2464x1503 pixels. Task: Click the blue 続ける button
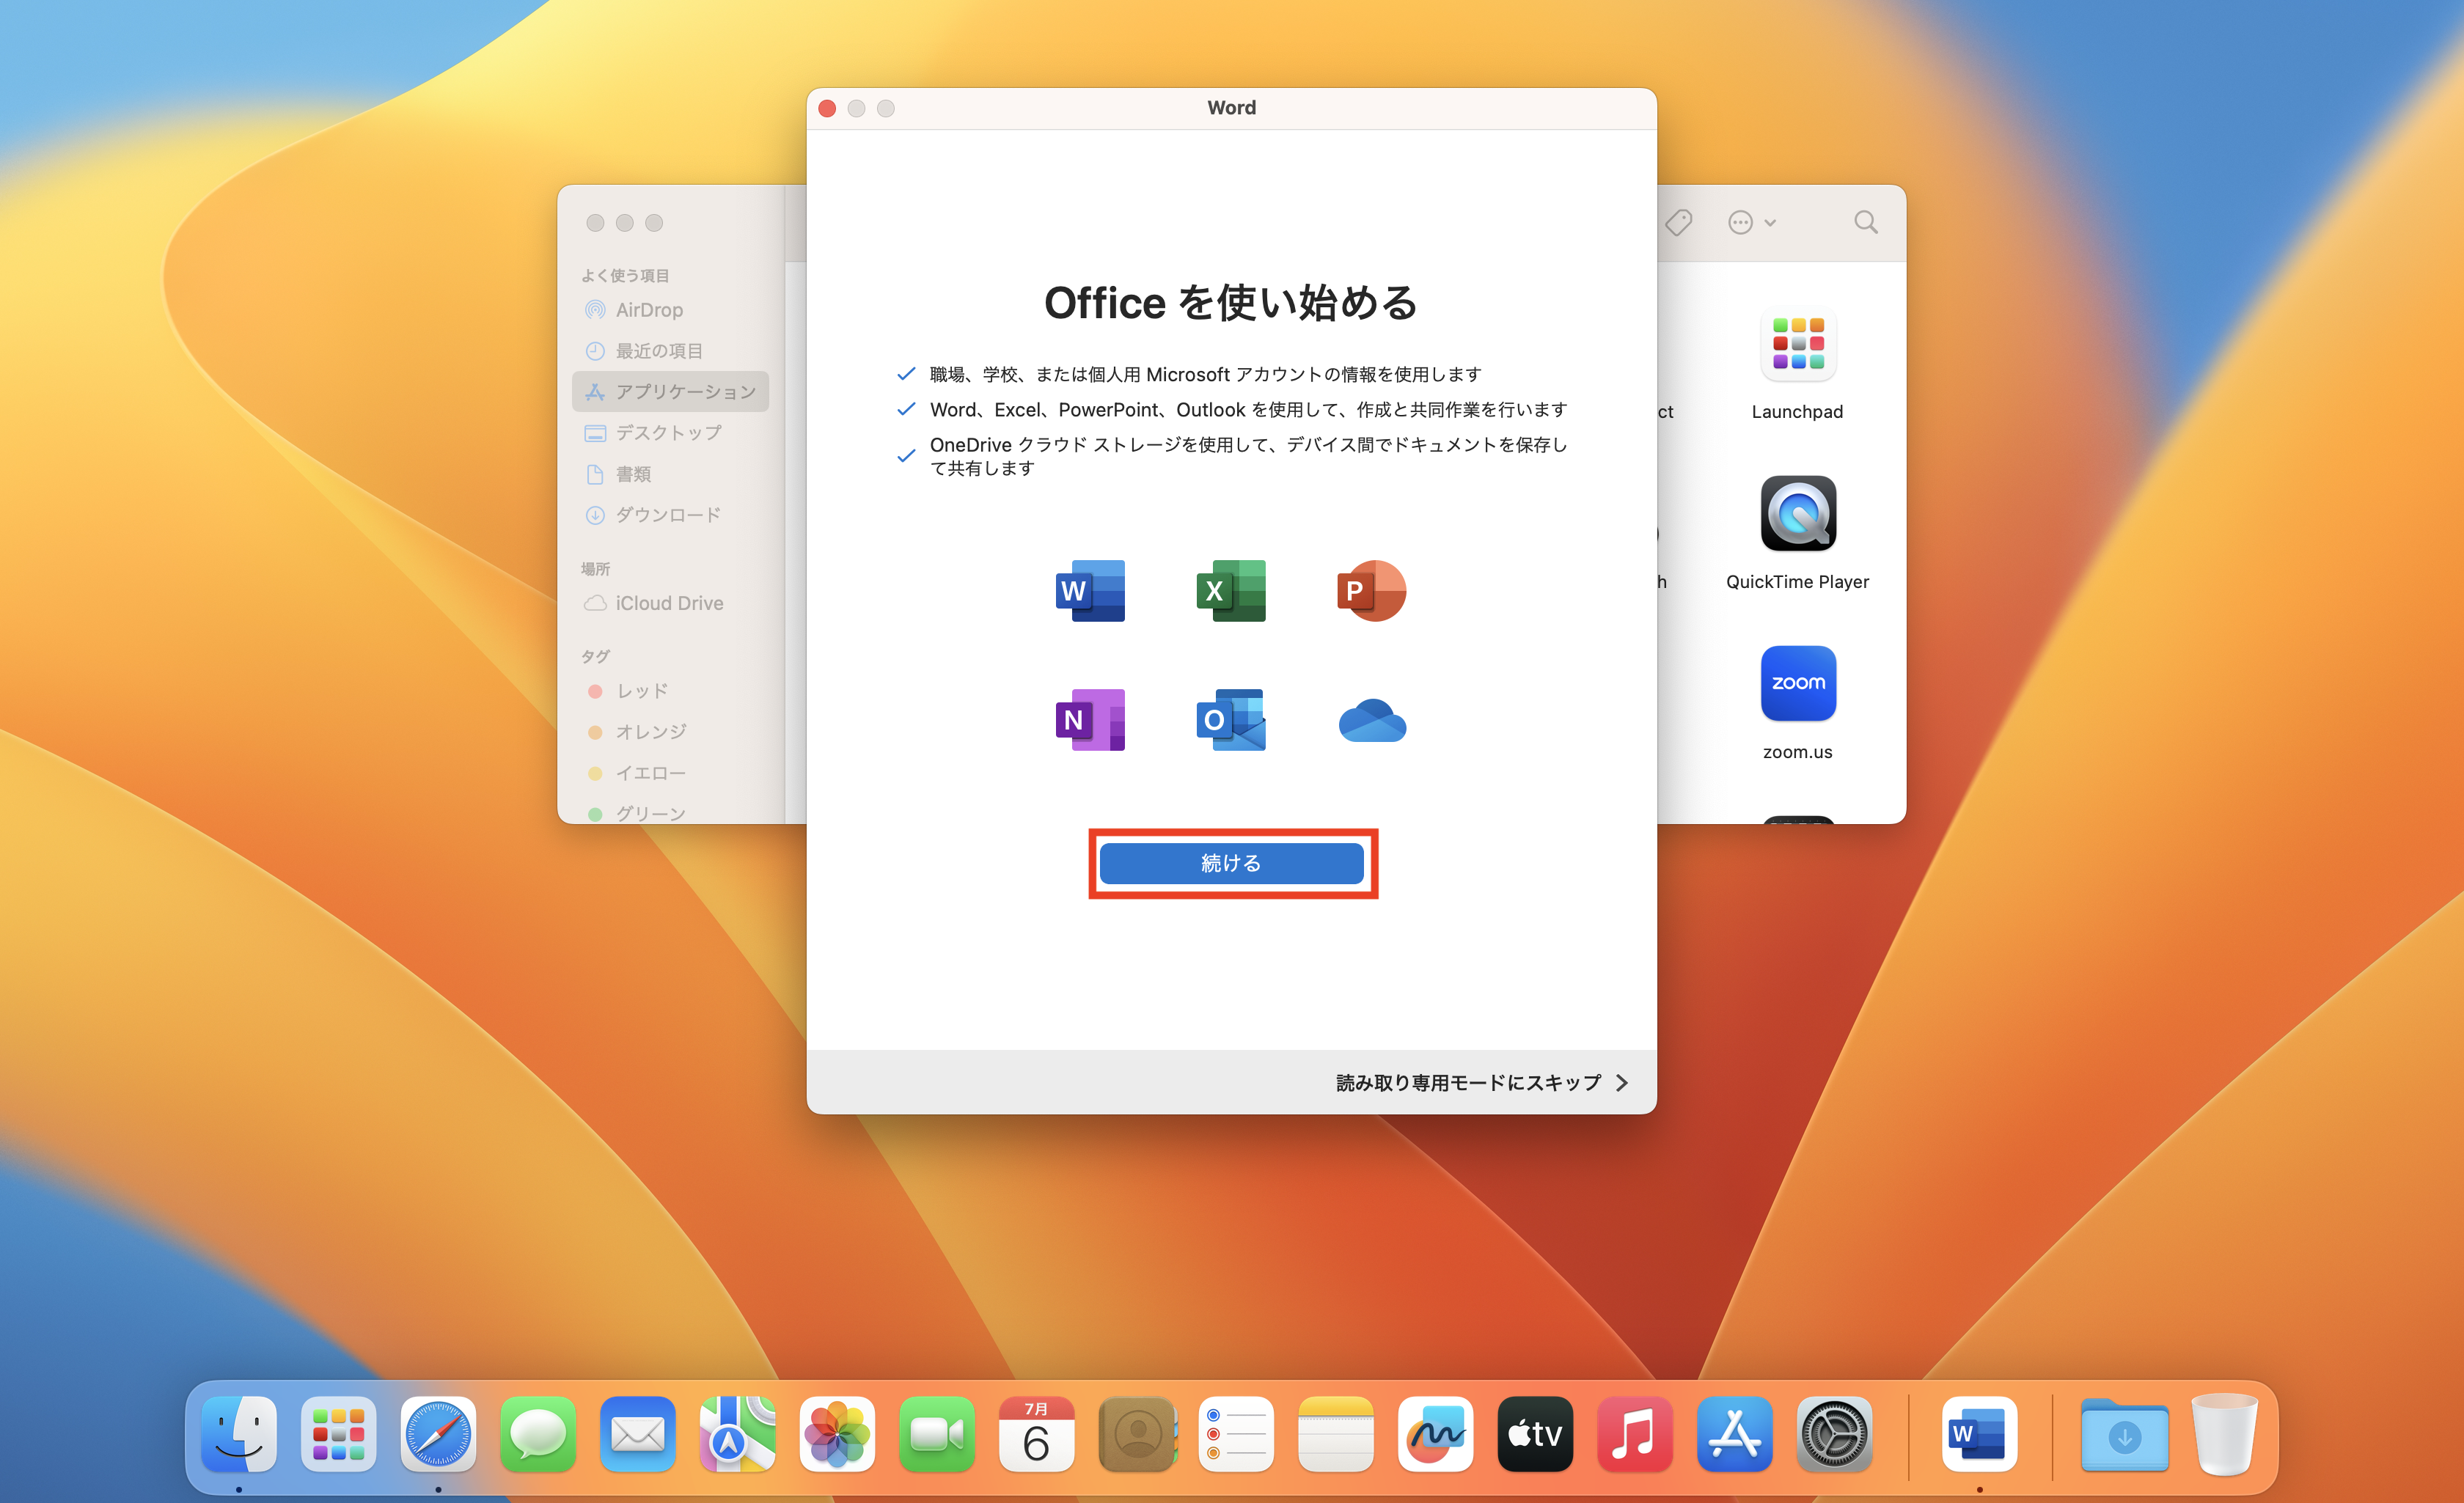(1231, 863)
